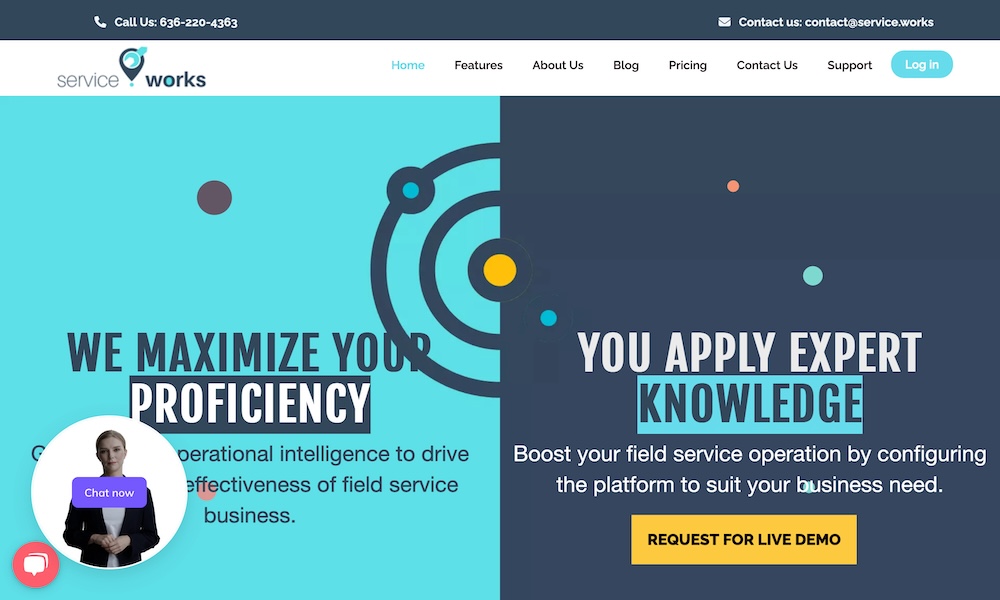1000x600 pixels.
Task: Click the Service Works logo
Action: point(132,68)
